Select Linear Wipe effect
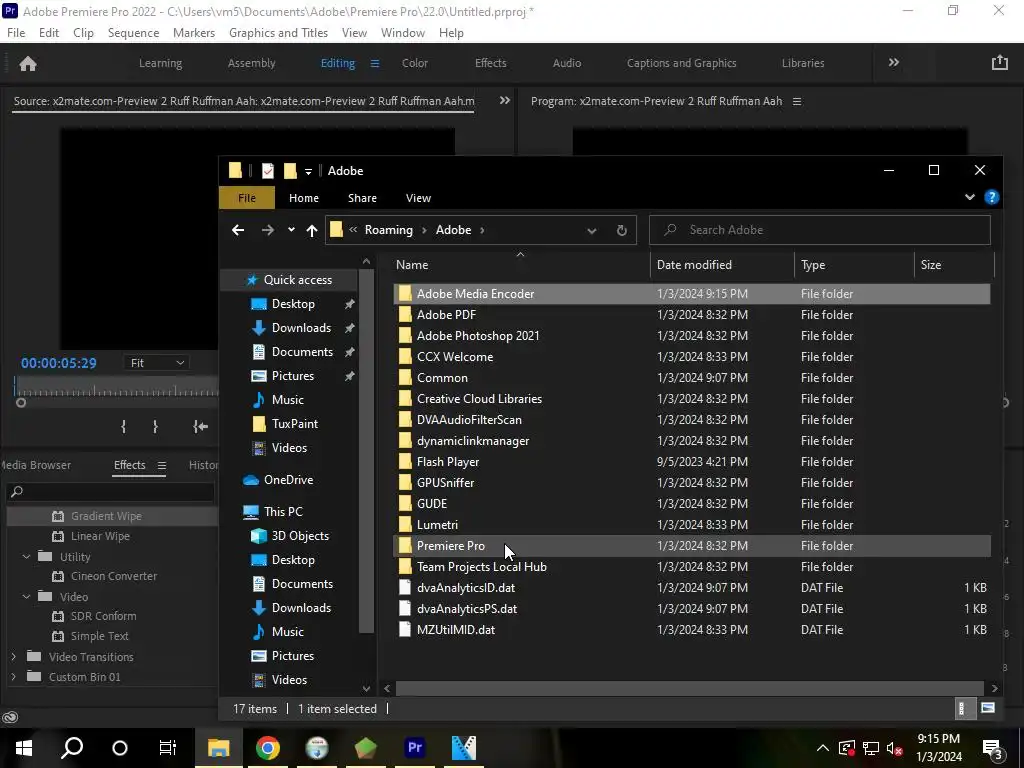 101,536
